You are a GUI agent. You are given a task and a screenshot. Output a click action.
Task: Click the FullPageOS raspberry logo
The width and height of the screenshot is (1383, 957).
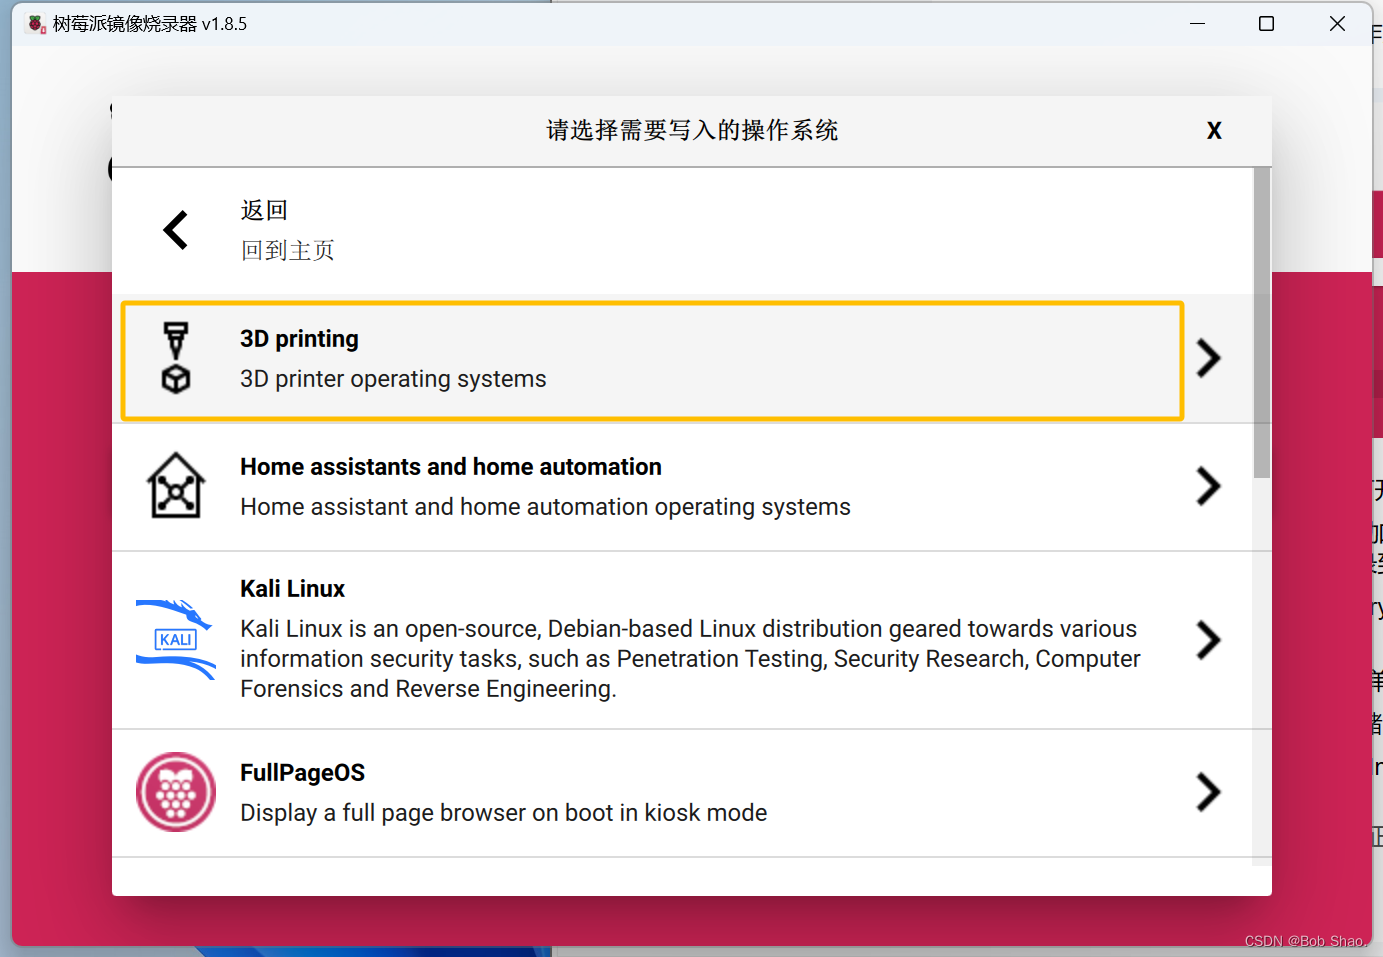coord(176,792)
